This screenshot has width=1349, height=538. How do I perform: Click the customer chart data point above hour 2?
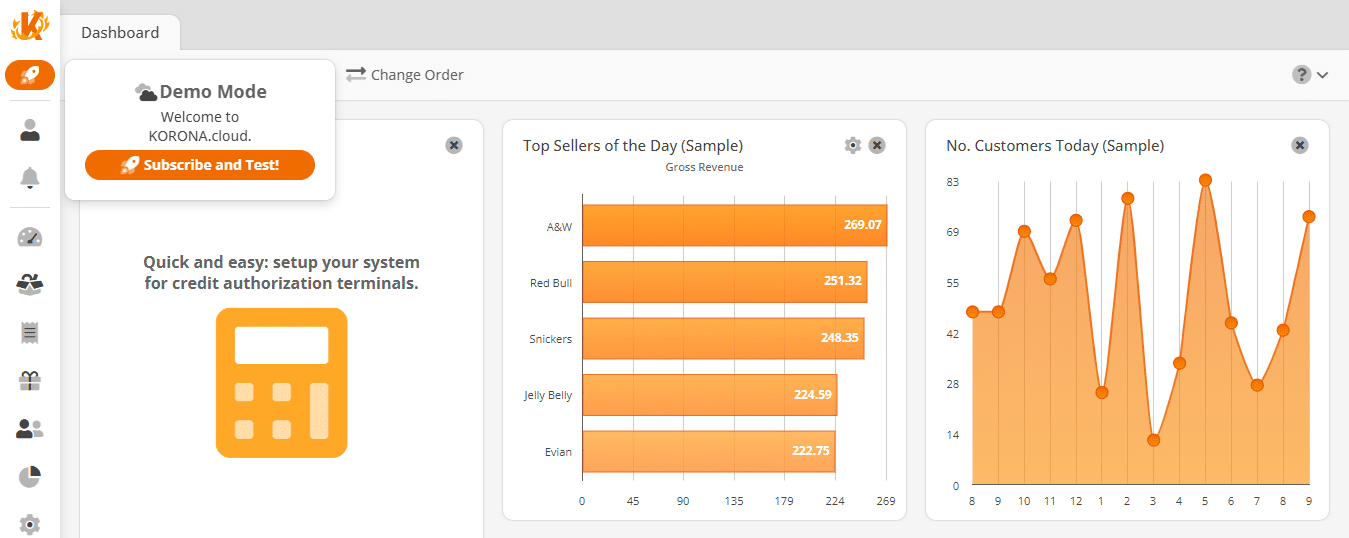1128,198
